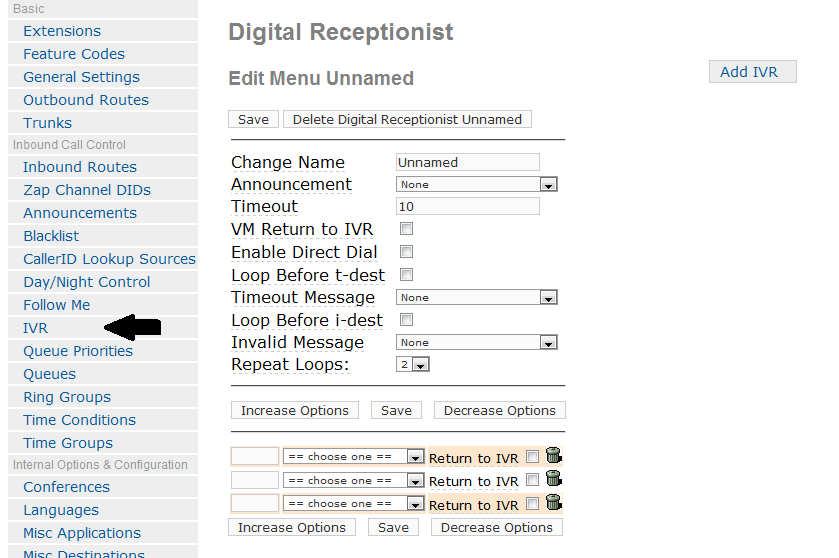The height and width of the screenshot is (558, 839).
Task: Open first option's choose one destination dropdown
Action: pyautogui.click(x=354, y=457)
